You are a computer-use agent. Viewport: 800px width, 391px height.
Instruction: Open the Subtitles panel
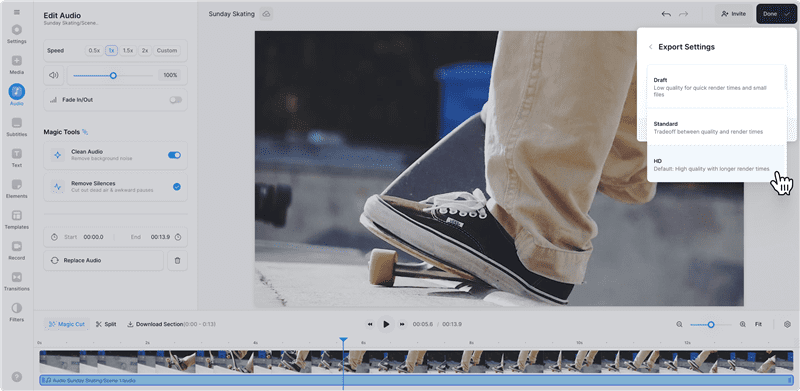[x=16, y=127]
